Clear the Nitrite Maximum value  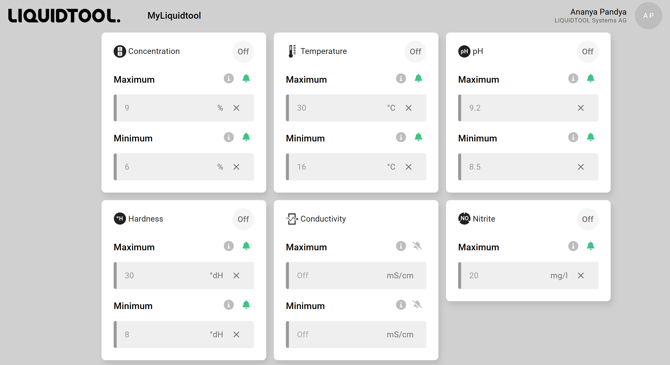click(581, 276)
